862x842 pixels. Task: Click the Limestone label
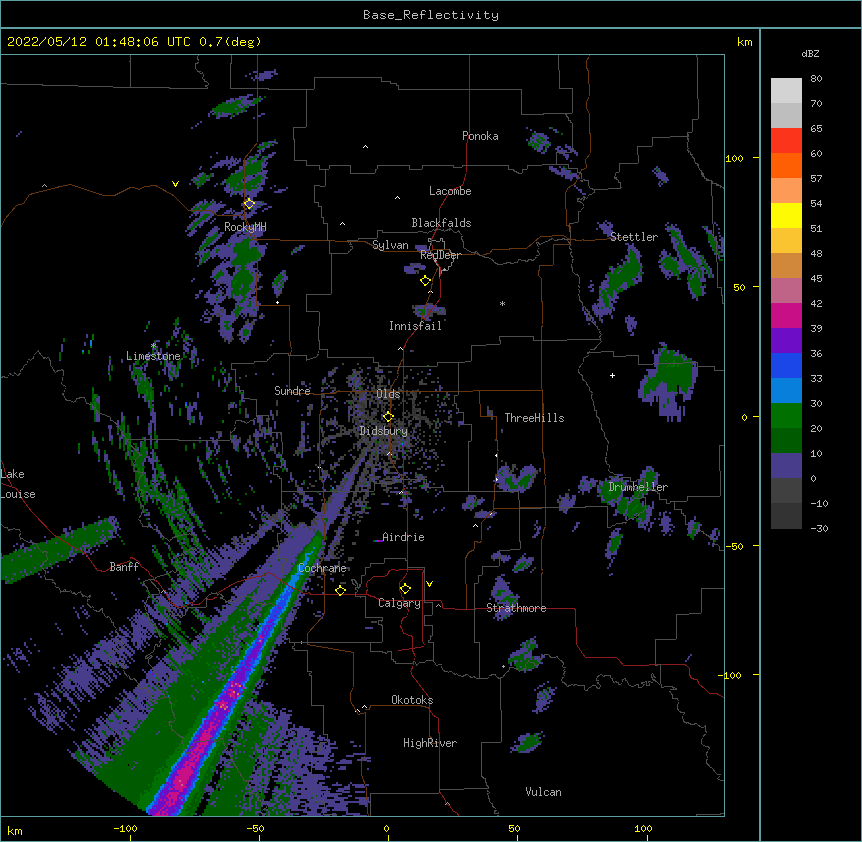(x=153, y=356)
